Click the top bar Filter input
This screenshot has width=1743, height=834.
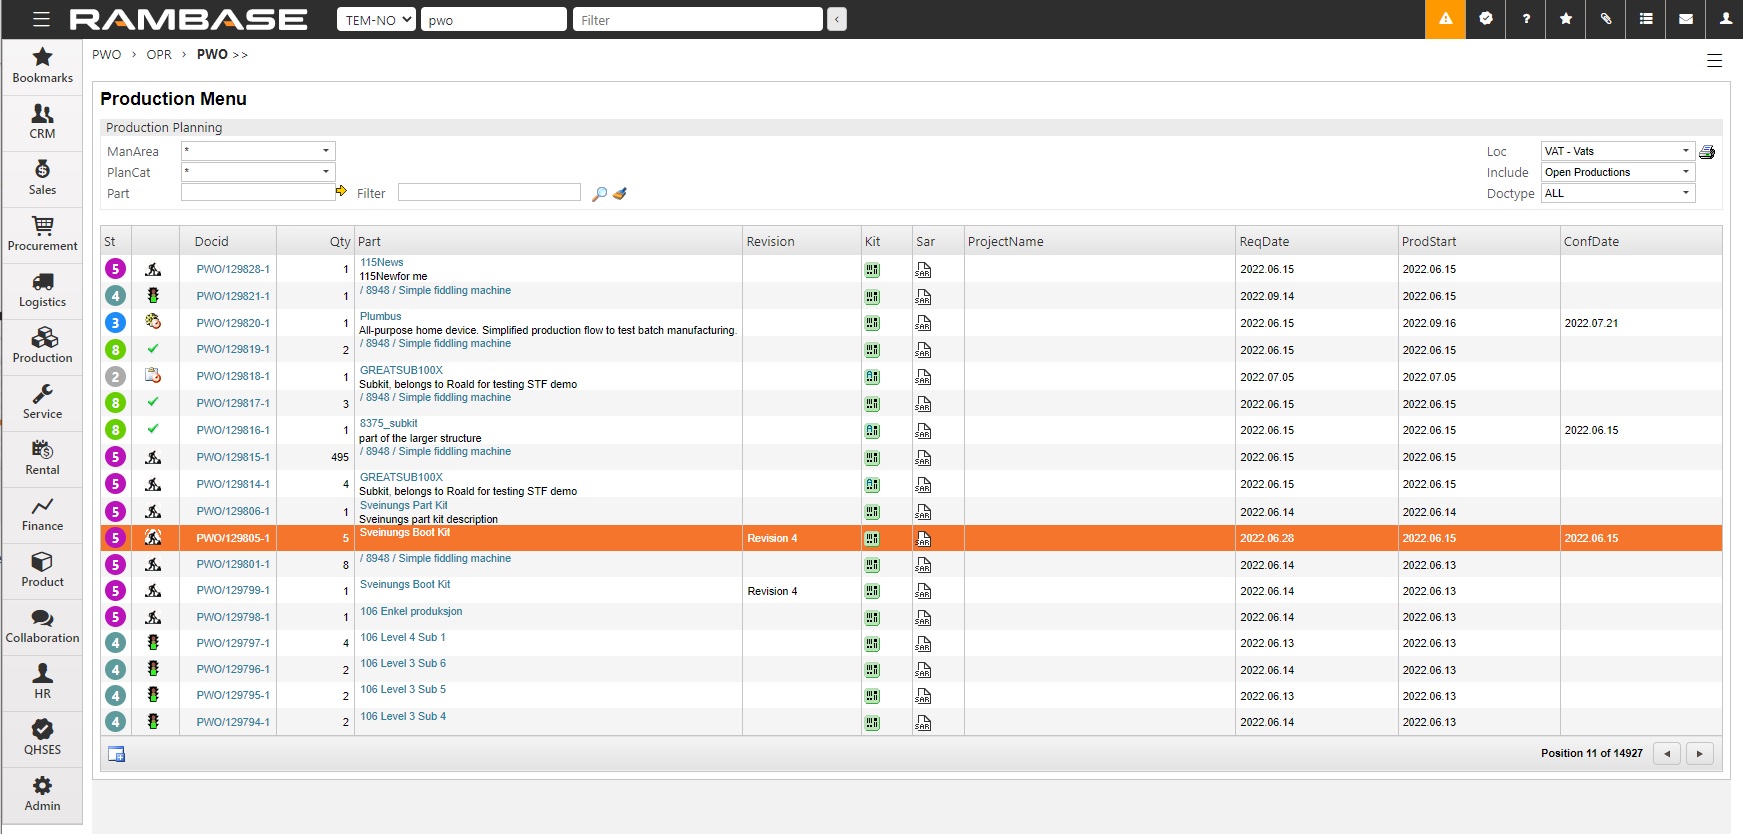(x=698, y=19)
